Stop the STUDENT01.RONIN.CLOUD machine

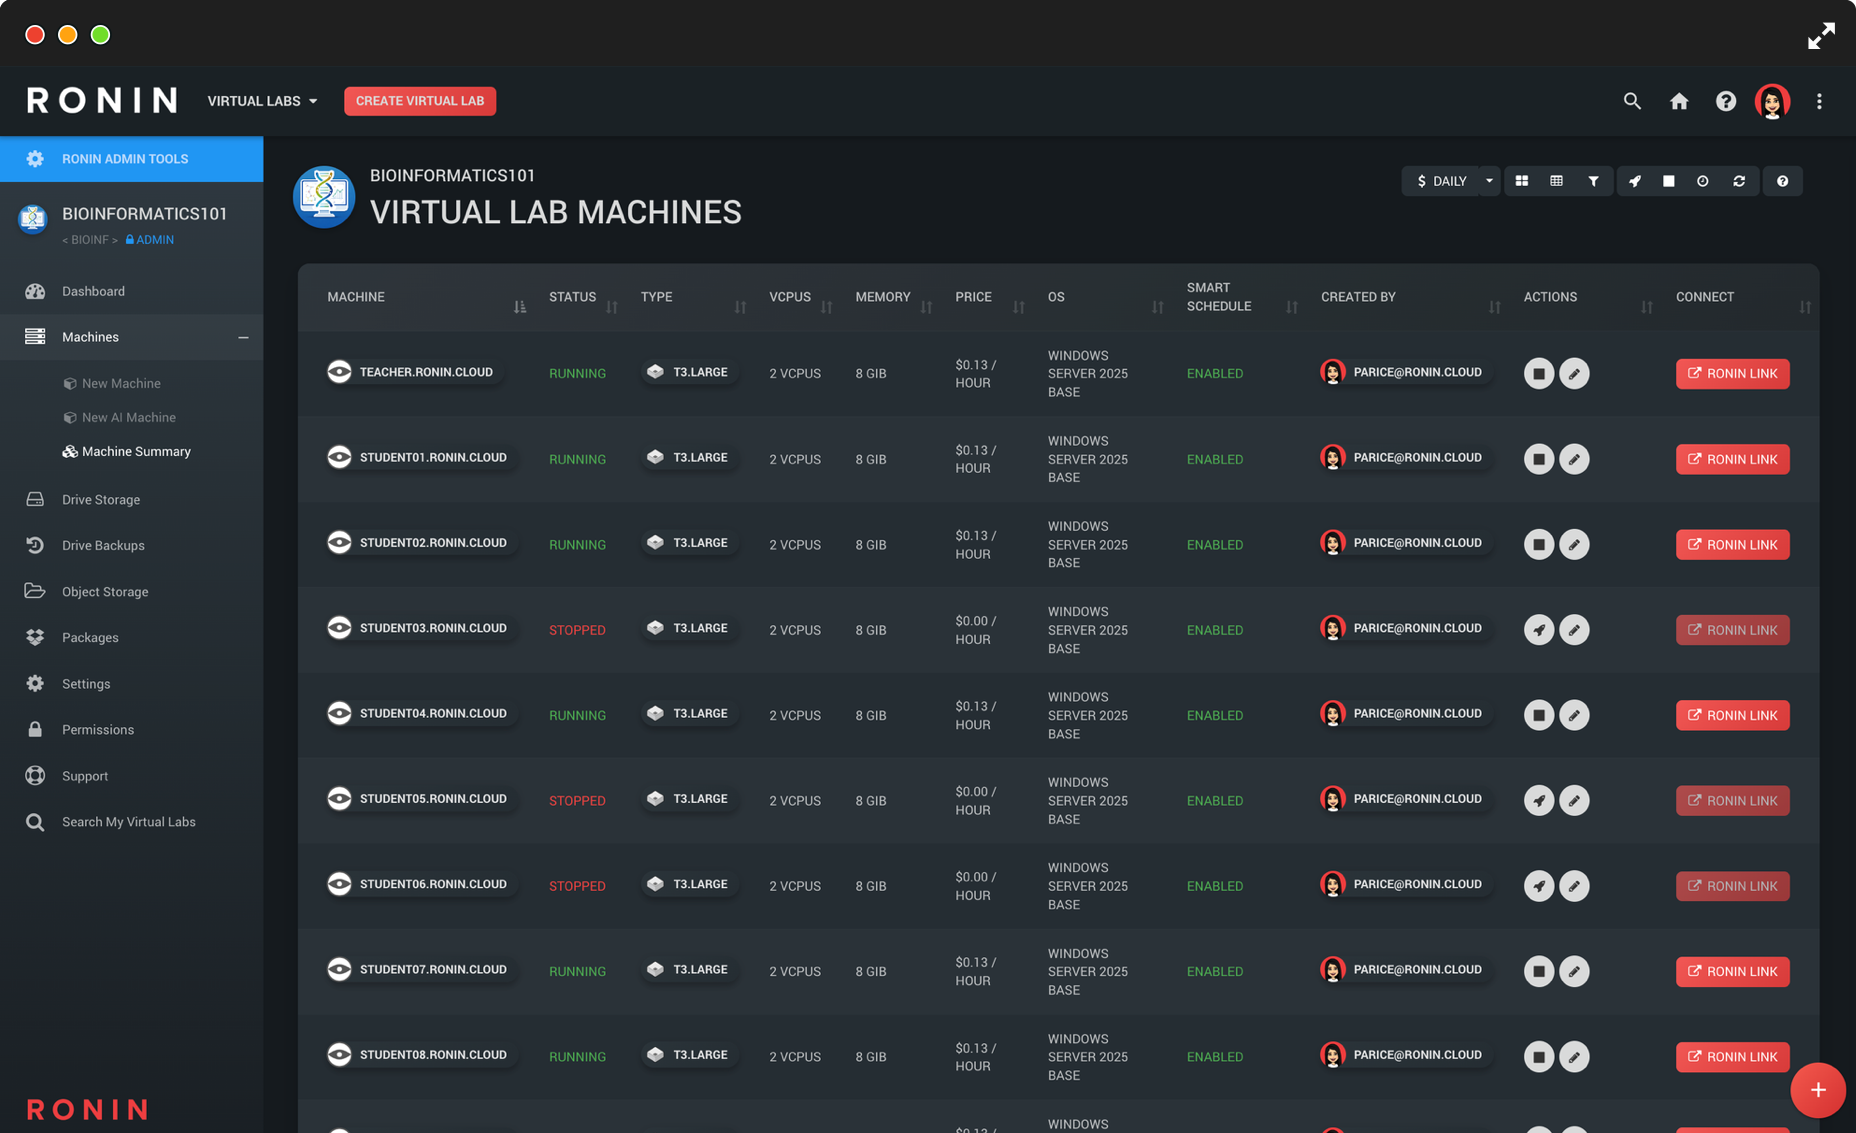(x=1539, y=459)
